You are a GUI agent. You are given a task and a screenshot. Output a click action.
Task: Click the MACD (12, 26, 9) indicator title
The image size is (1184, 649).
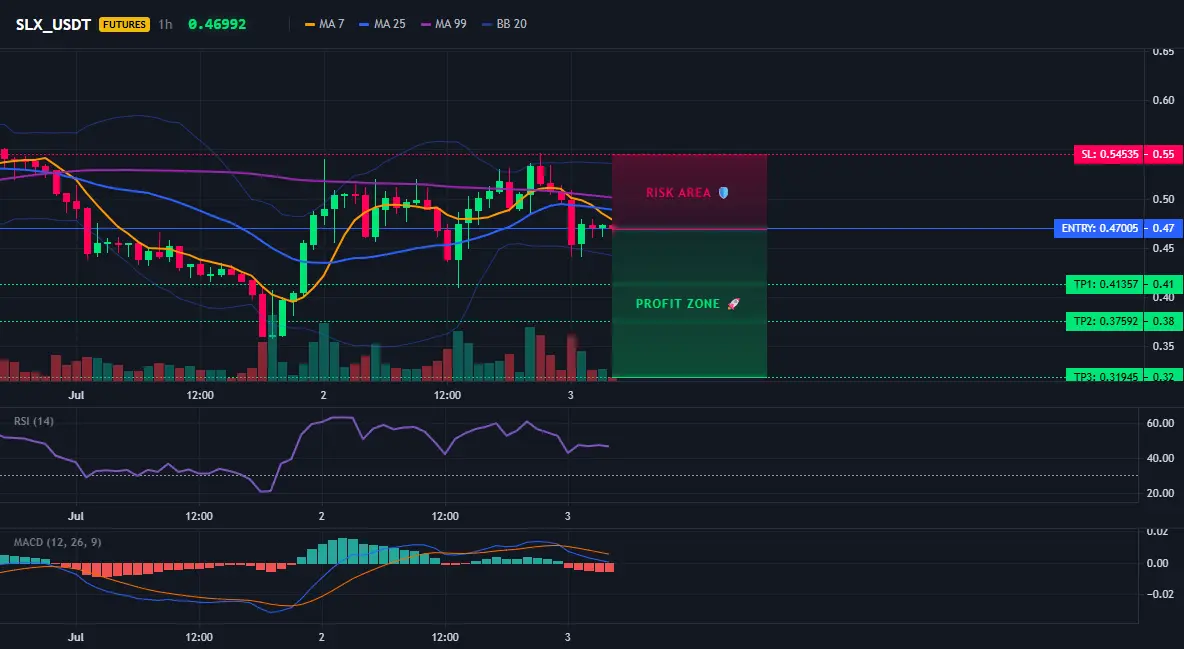[x=57, y=542]
